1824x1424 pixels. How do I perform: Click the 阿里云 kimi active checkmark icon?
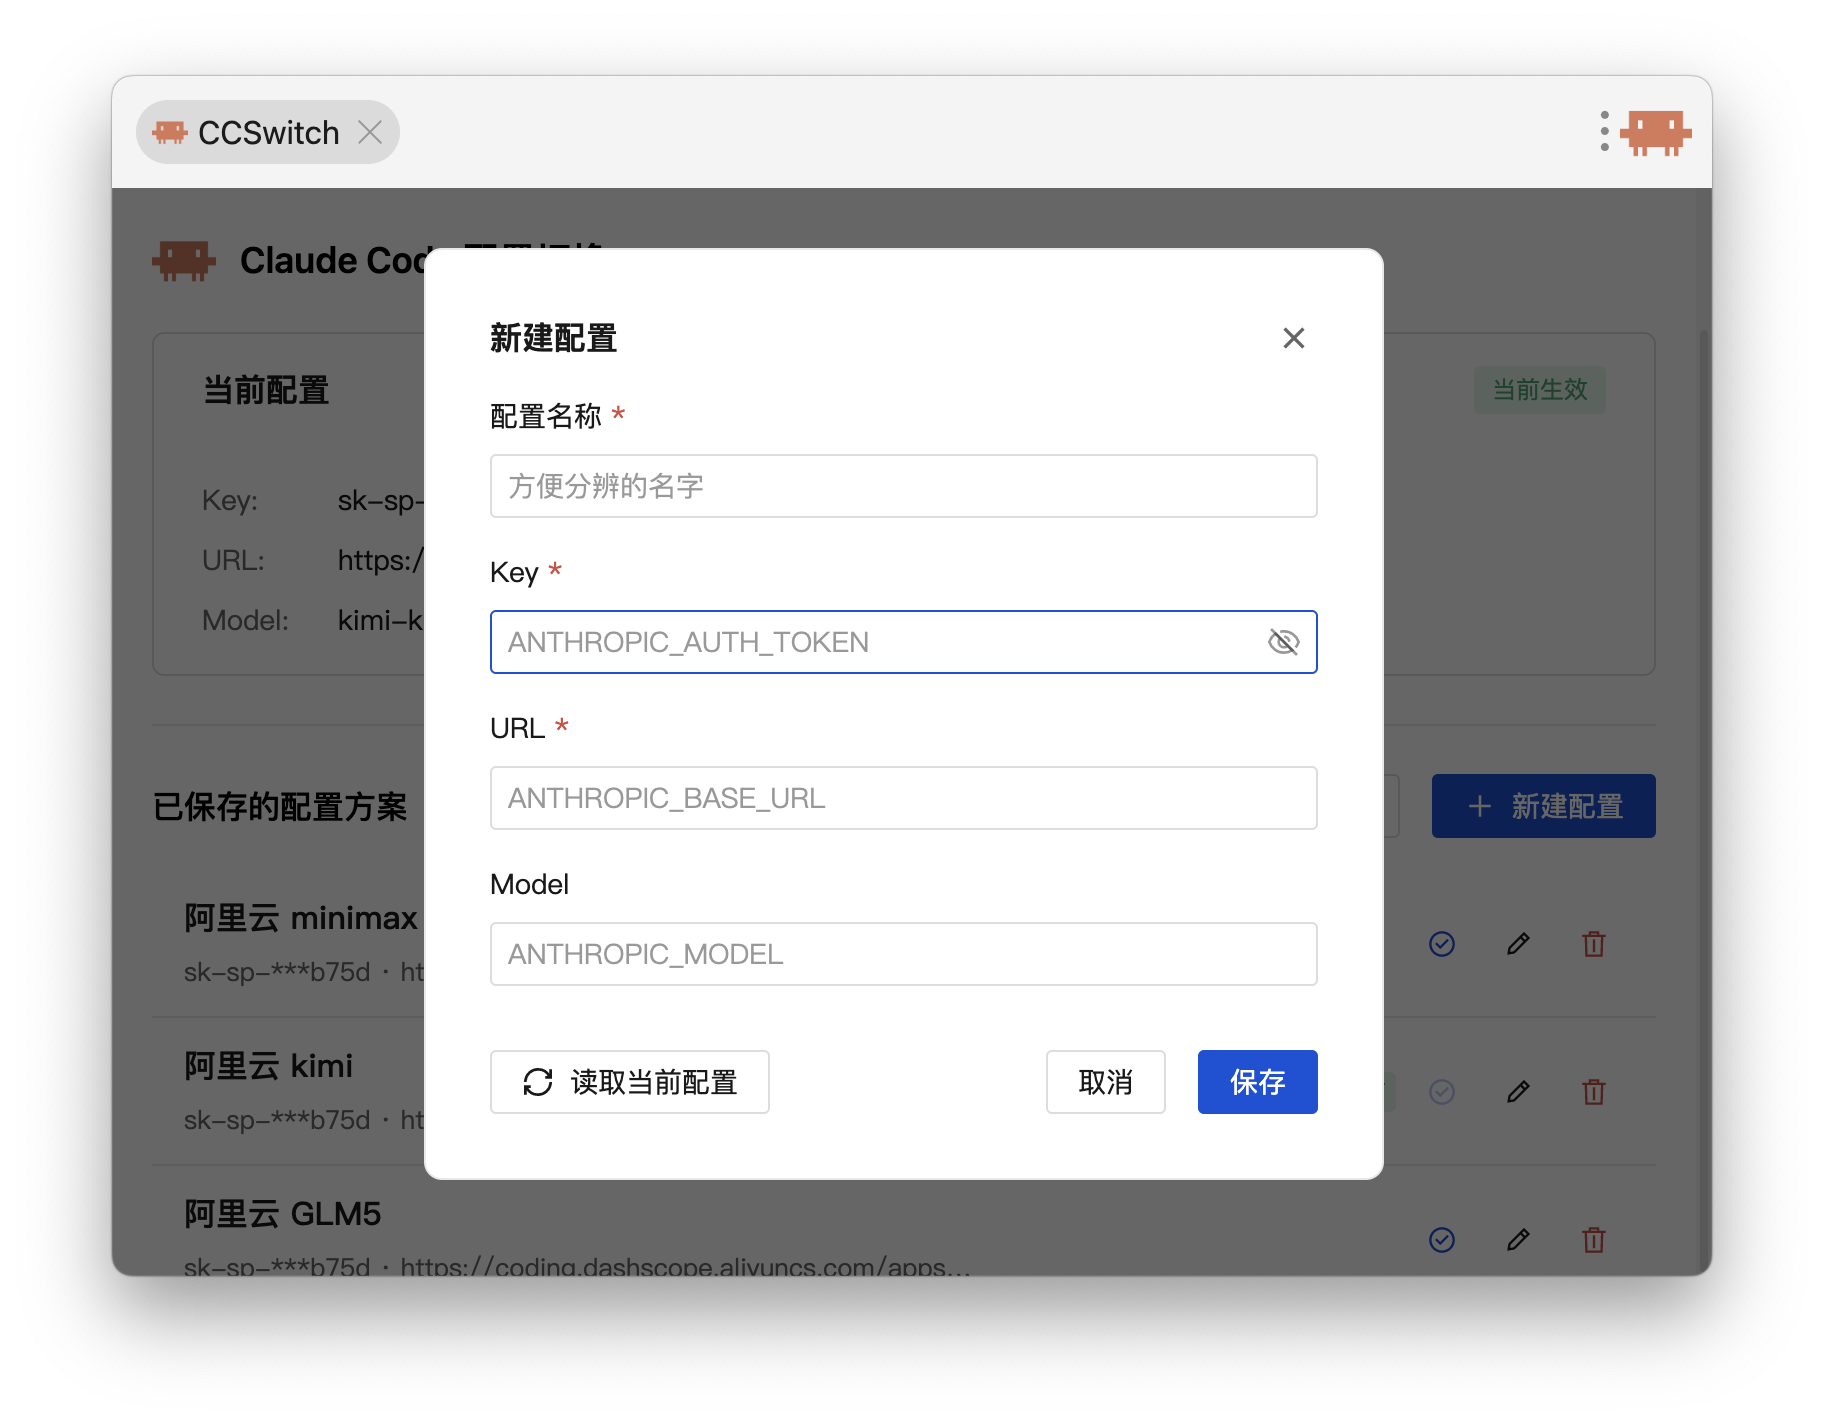1442,1092
